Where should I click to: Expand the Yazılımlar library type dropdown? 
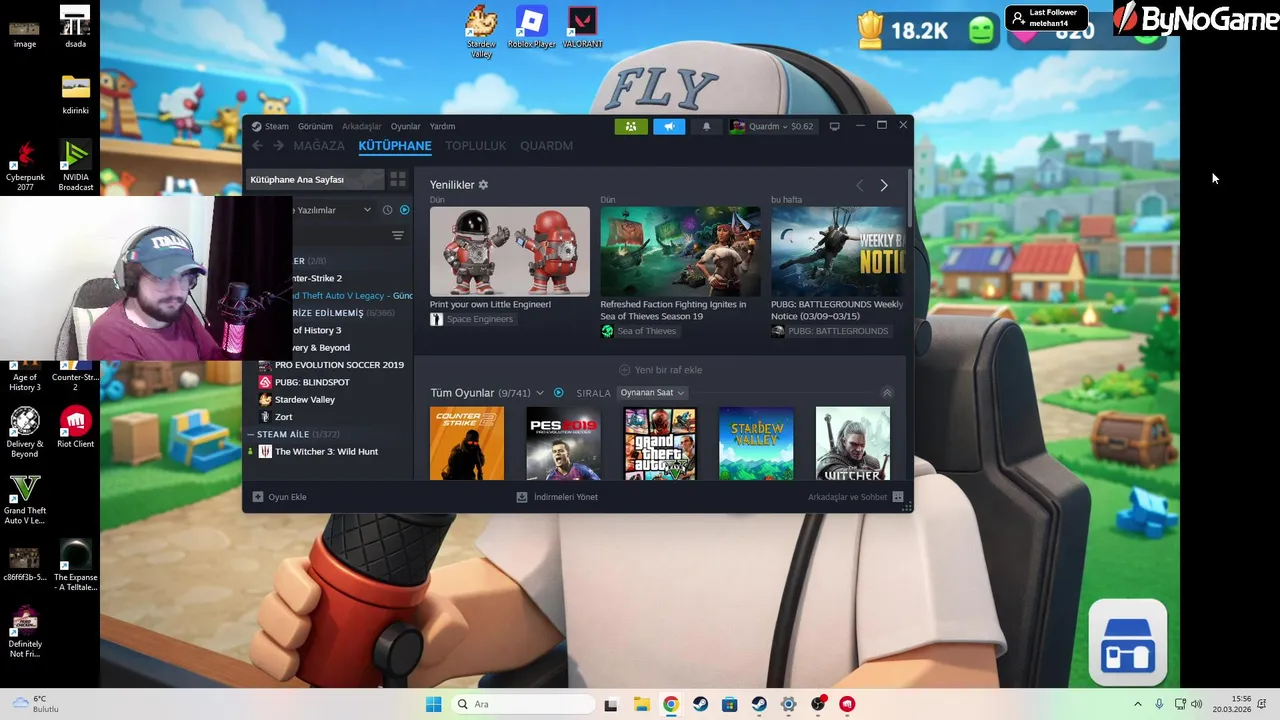(367, 210)
